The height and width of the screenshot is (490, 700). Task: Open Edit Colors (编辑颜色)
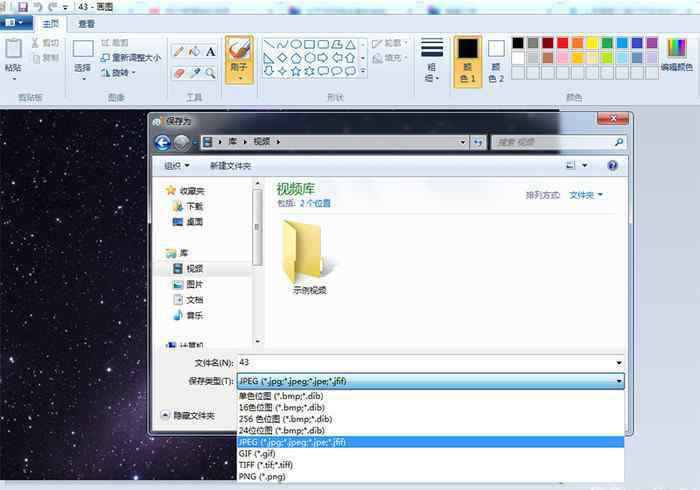pos(676,54)
